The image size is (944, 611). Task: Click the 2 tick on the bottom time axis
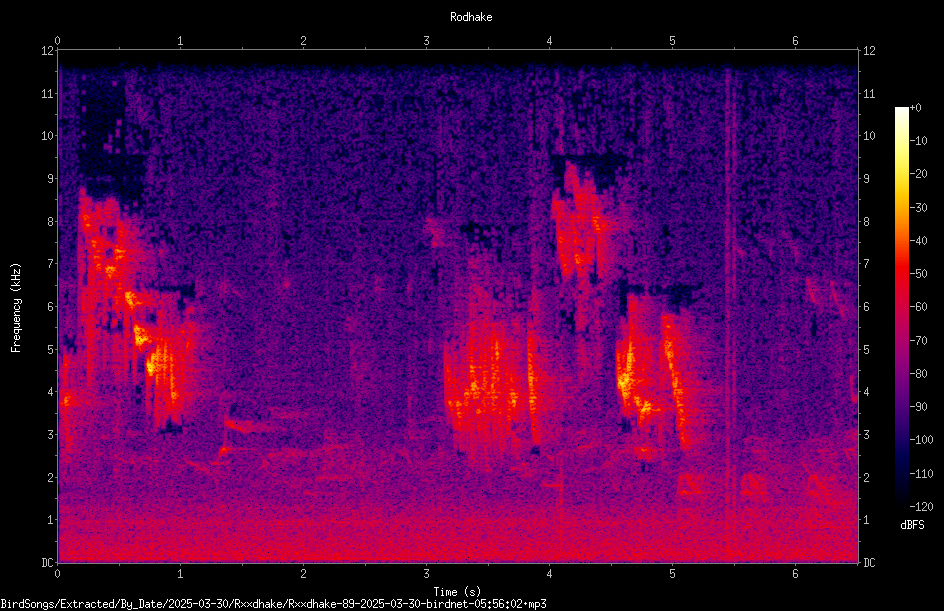303,574
